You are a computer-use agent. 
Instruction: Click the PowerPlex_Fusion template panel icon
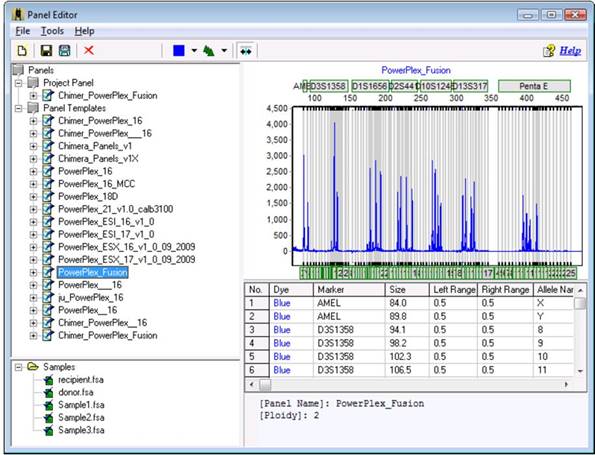(48, 272)
